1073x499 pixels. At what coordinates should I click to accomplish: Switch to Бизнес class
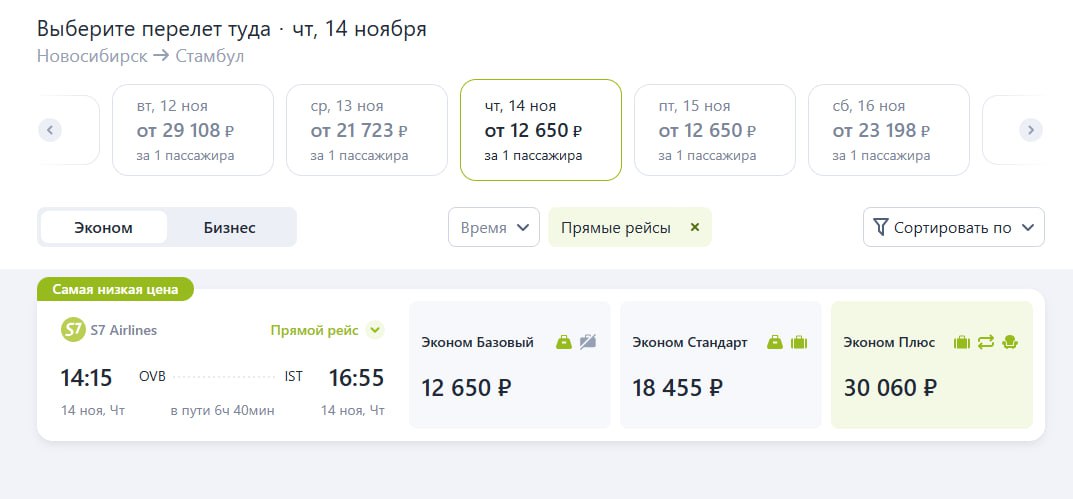[230, 227]
